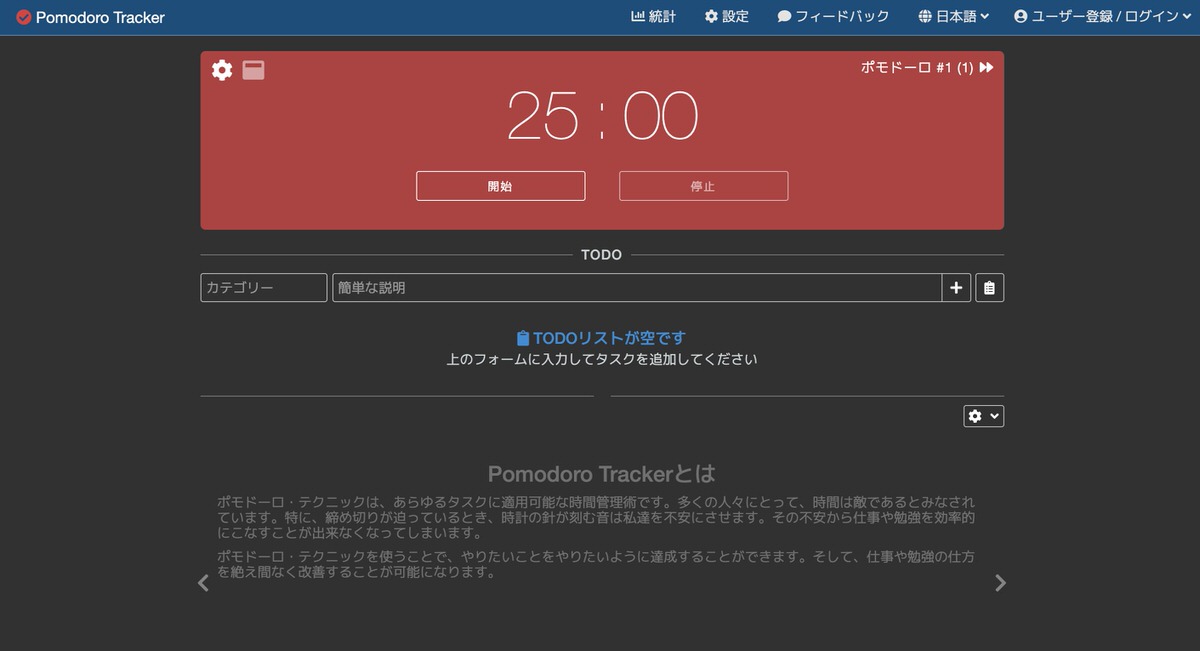Open the TODO list options gear menu
Image resolution: width=1200 pixels, height=651 pixels.
click(983, 415)
